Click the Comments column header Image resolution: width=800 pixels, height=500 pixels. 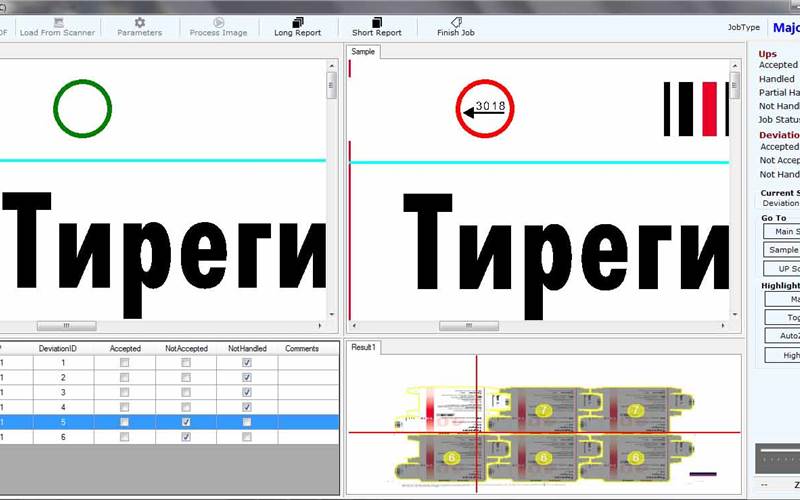point(301,348)
